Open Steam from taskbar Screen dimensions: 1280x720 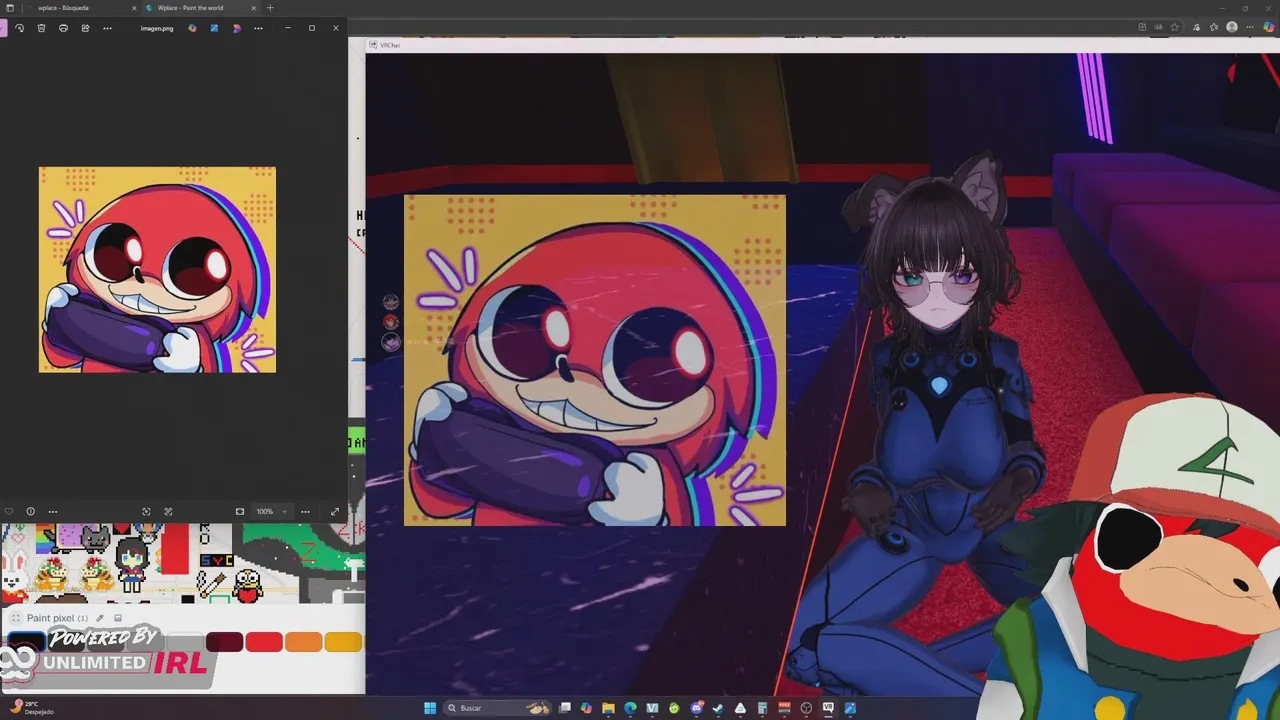(x=718, y=708)
